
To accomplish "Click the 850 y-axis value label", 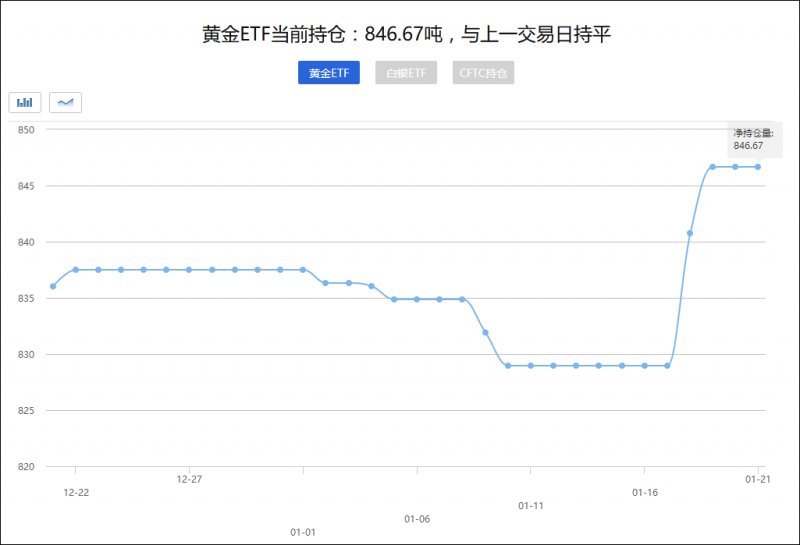I will point(26,130).
